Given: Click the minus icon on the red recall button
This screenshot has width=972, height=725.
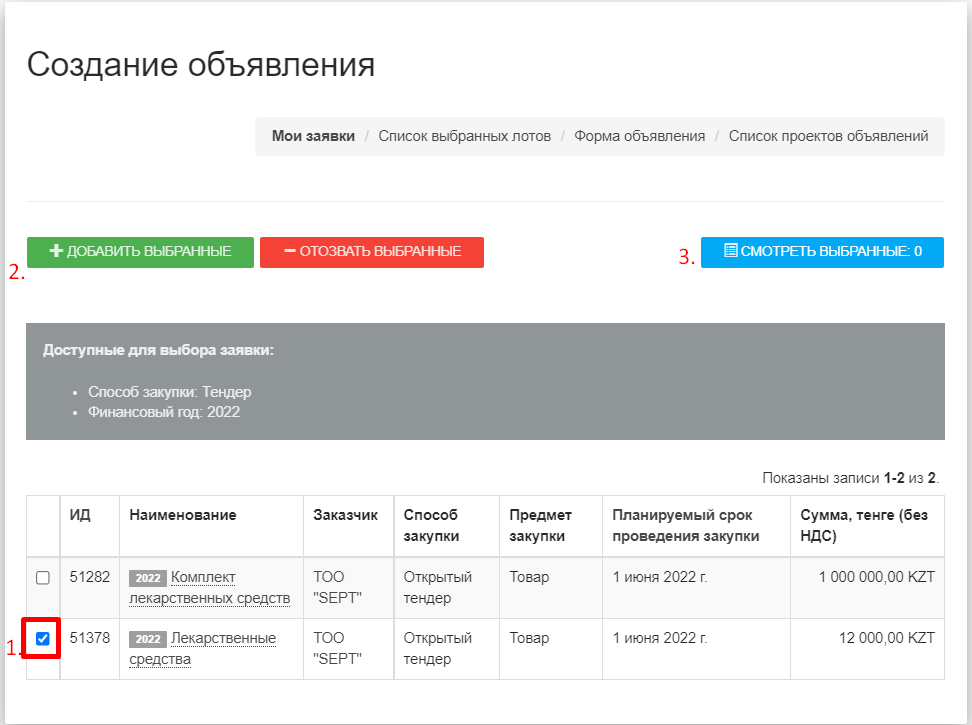Looking at the screenshot, I should pyautogui.click(x=289, y=251).
